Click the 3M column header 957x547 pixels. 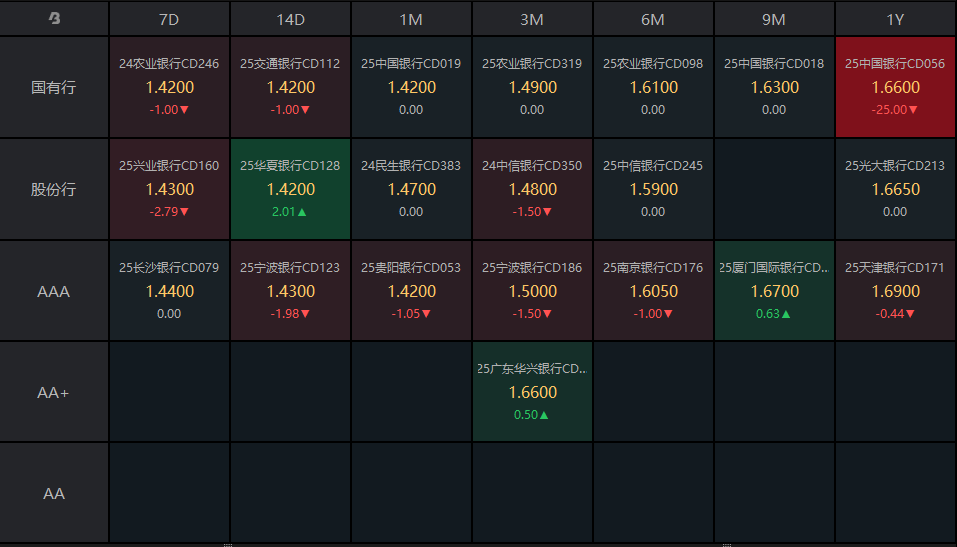[x=532, y=20]
